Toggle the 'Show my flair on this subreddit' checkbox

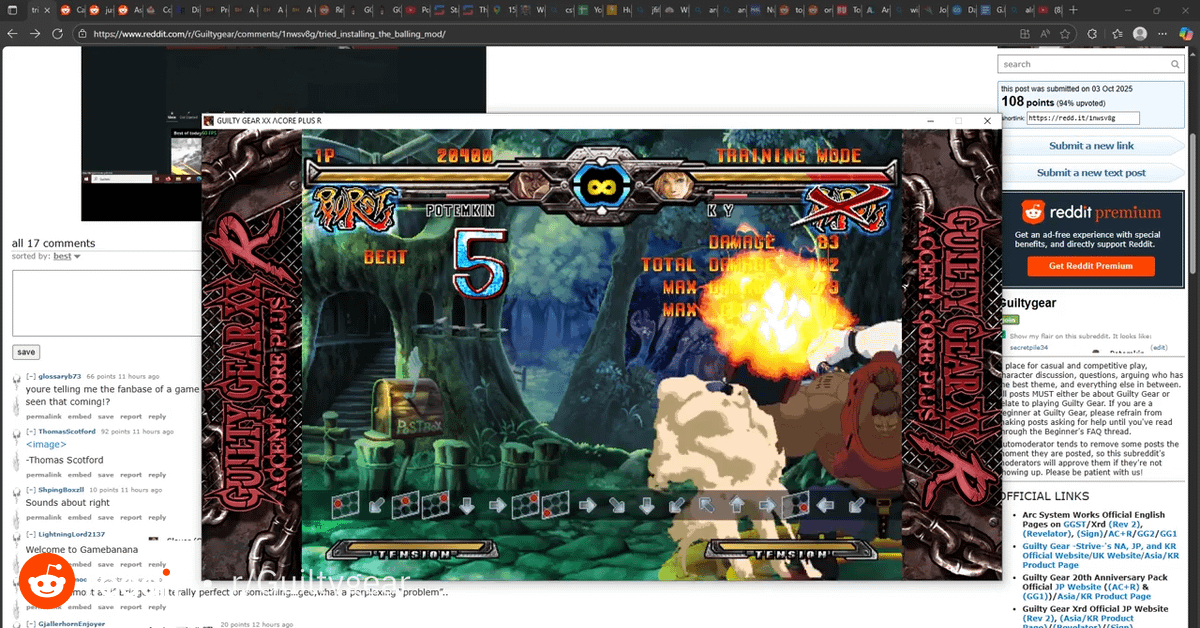pos(1003,336)
